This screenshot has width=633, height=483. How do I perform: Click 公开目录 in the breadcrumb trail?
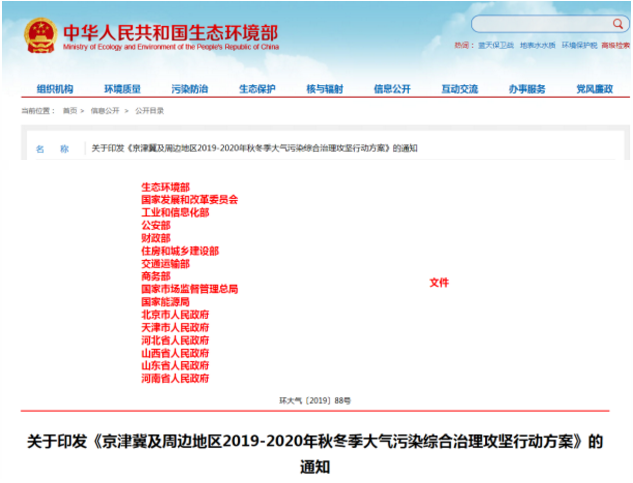click(149, 111)
